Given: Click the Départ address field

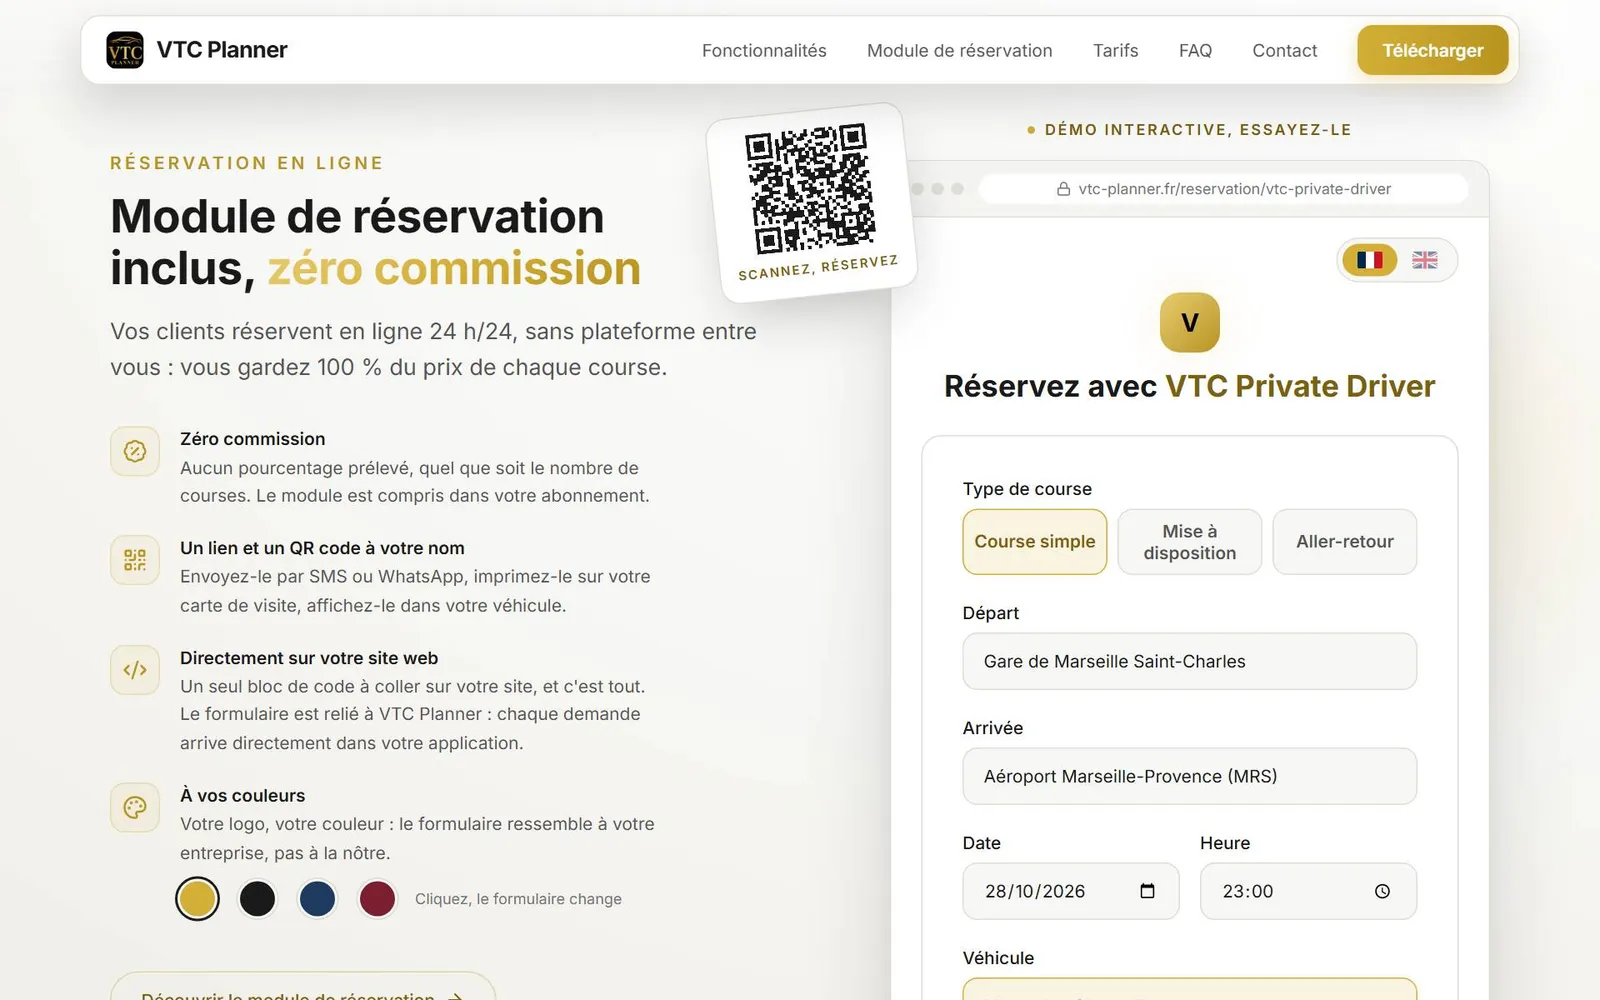Looking at the screenshot, I should 1190,661.
